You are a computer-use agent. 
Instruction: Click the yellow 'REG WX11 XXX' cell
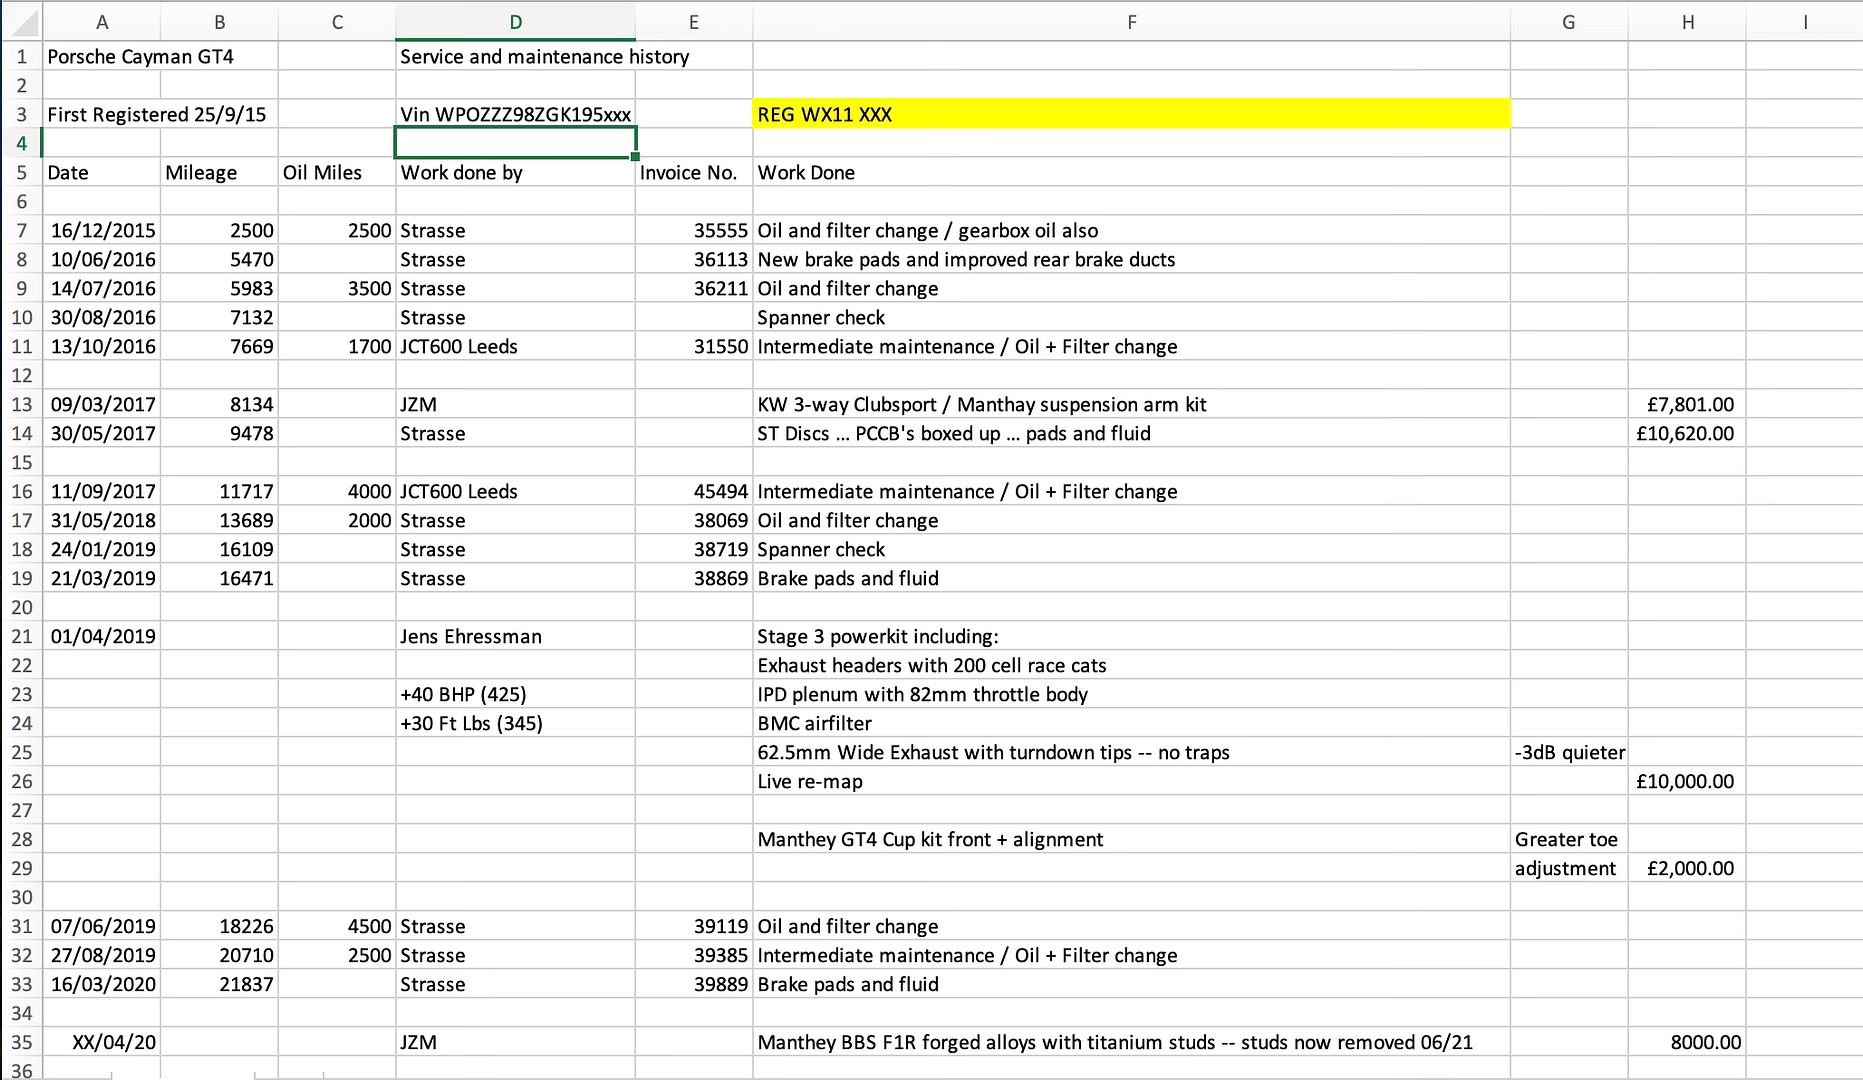tap(1131, 114)
